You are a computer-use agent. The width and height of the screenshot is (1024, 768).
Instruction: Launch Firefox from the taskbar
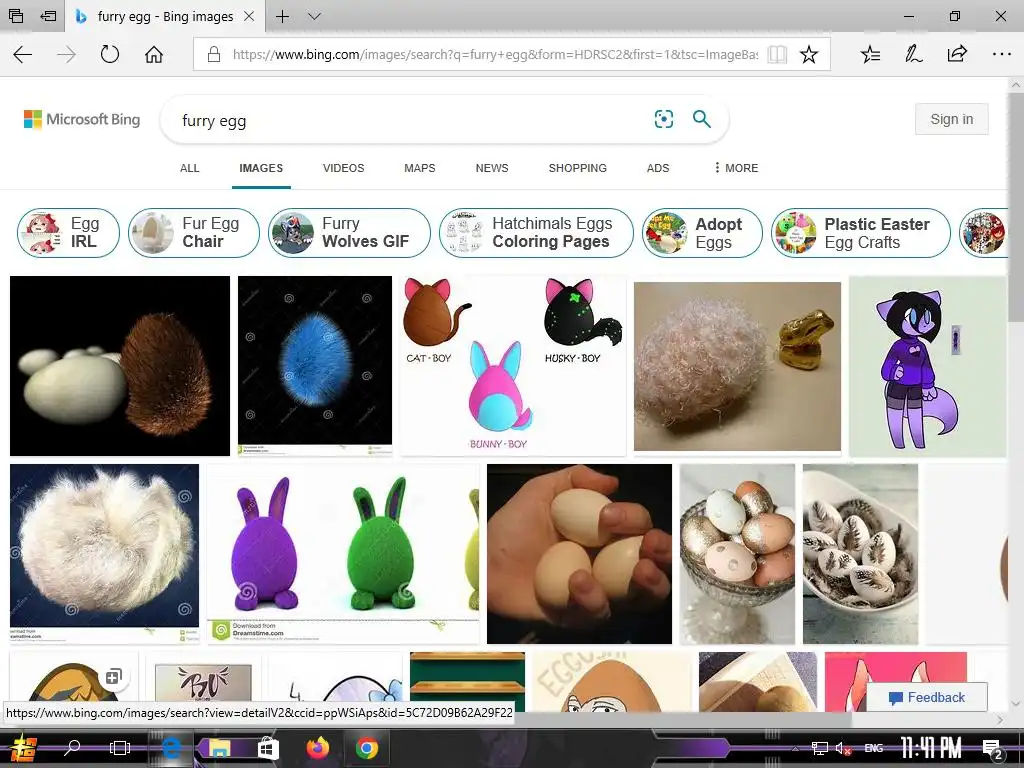point(318,748)
